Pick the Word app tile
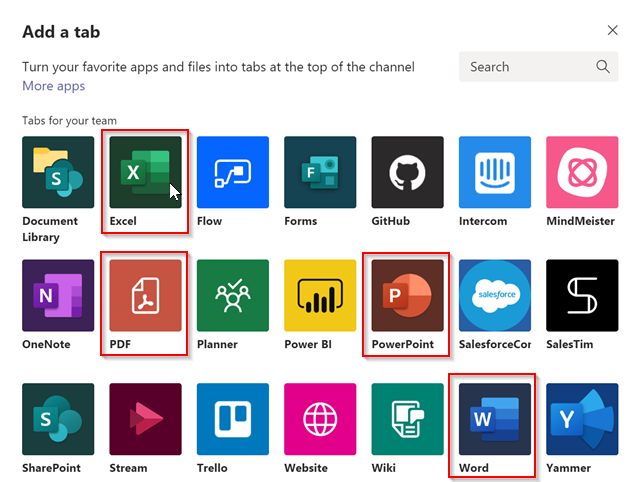This screenshot has height=482, width=640. point(494,418)
